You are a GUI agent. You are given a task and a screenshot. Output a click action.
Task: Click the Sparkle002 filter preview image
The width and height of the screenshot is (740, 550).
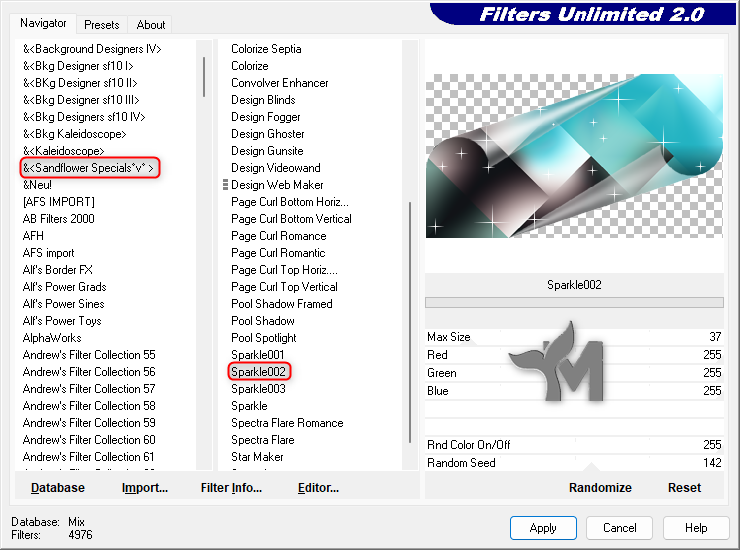point(574,155)
